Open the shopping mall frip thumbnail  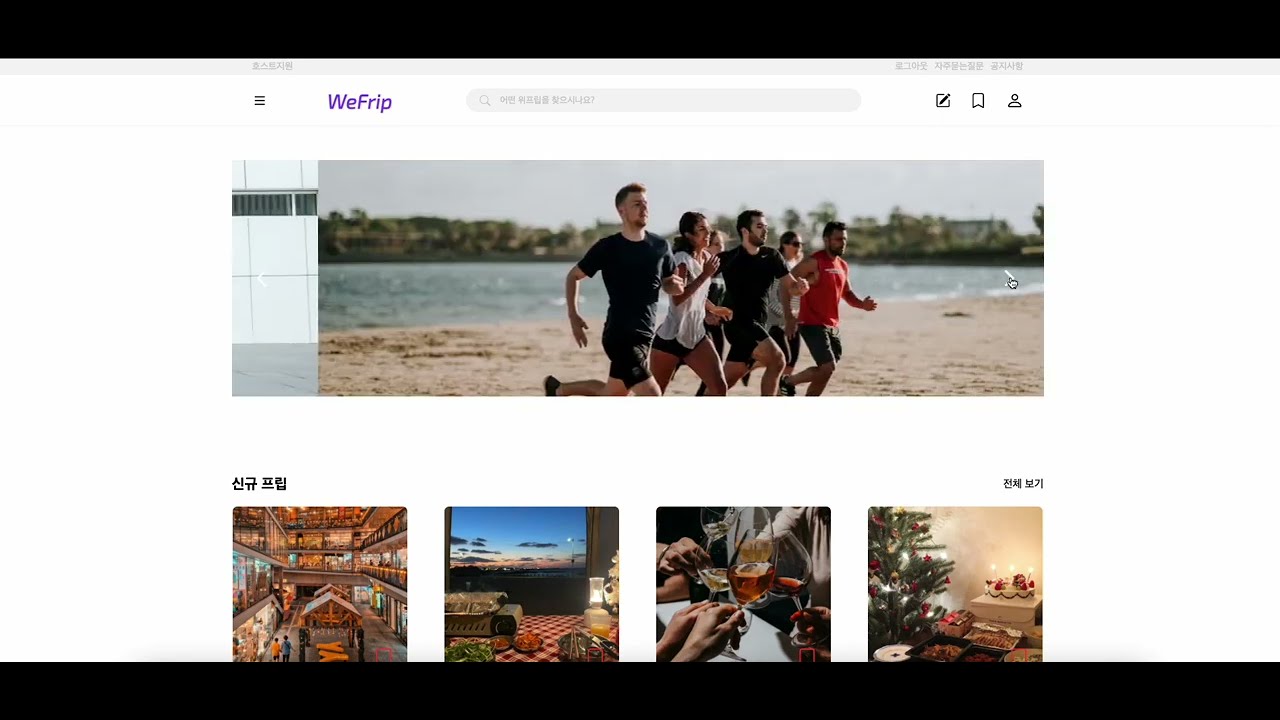click(x=320, y=580)
